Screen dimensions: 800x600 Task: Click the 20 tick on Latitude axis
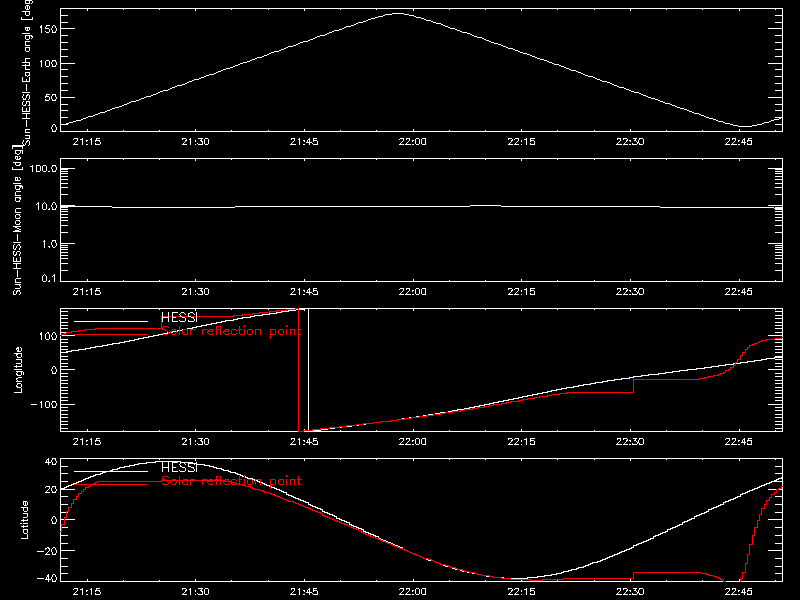point(51,489)
